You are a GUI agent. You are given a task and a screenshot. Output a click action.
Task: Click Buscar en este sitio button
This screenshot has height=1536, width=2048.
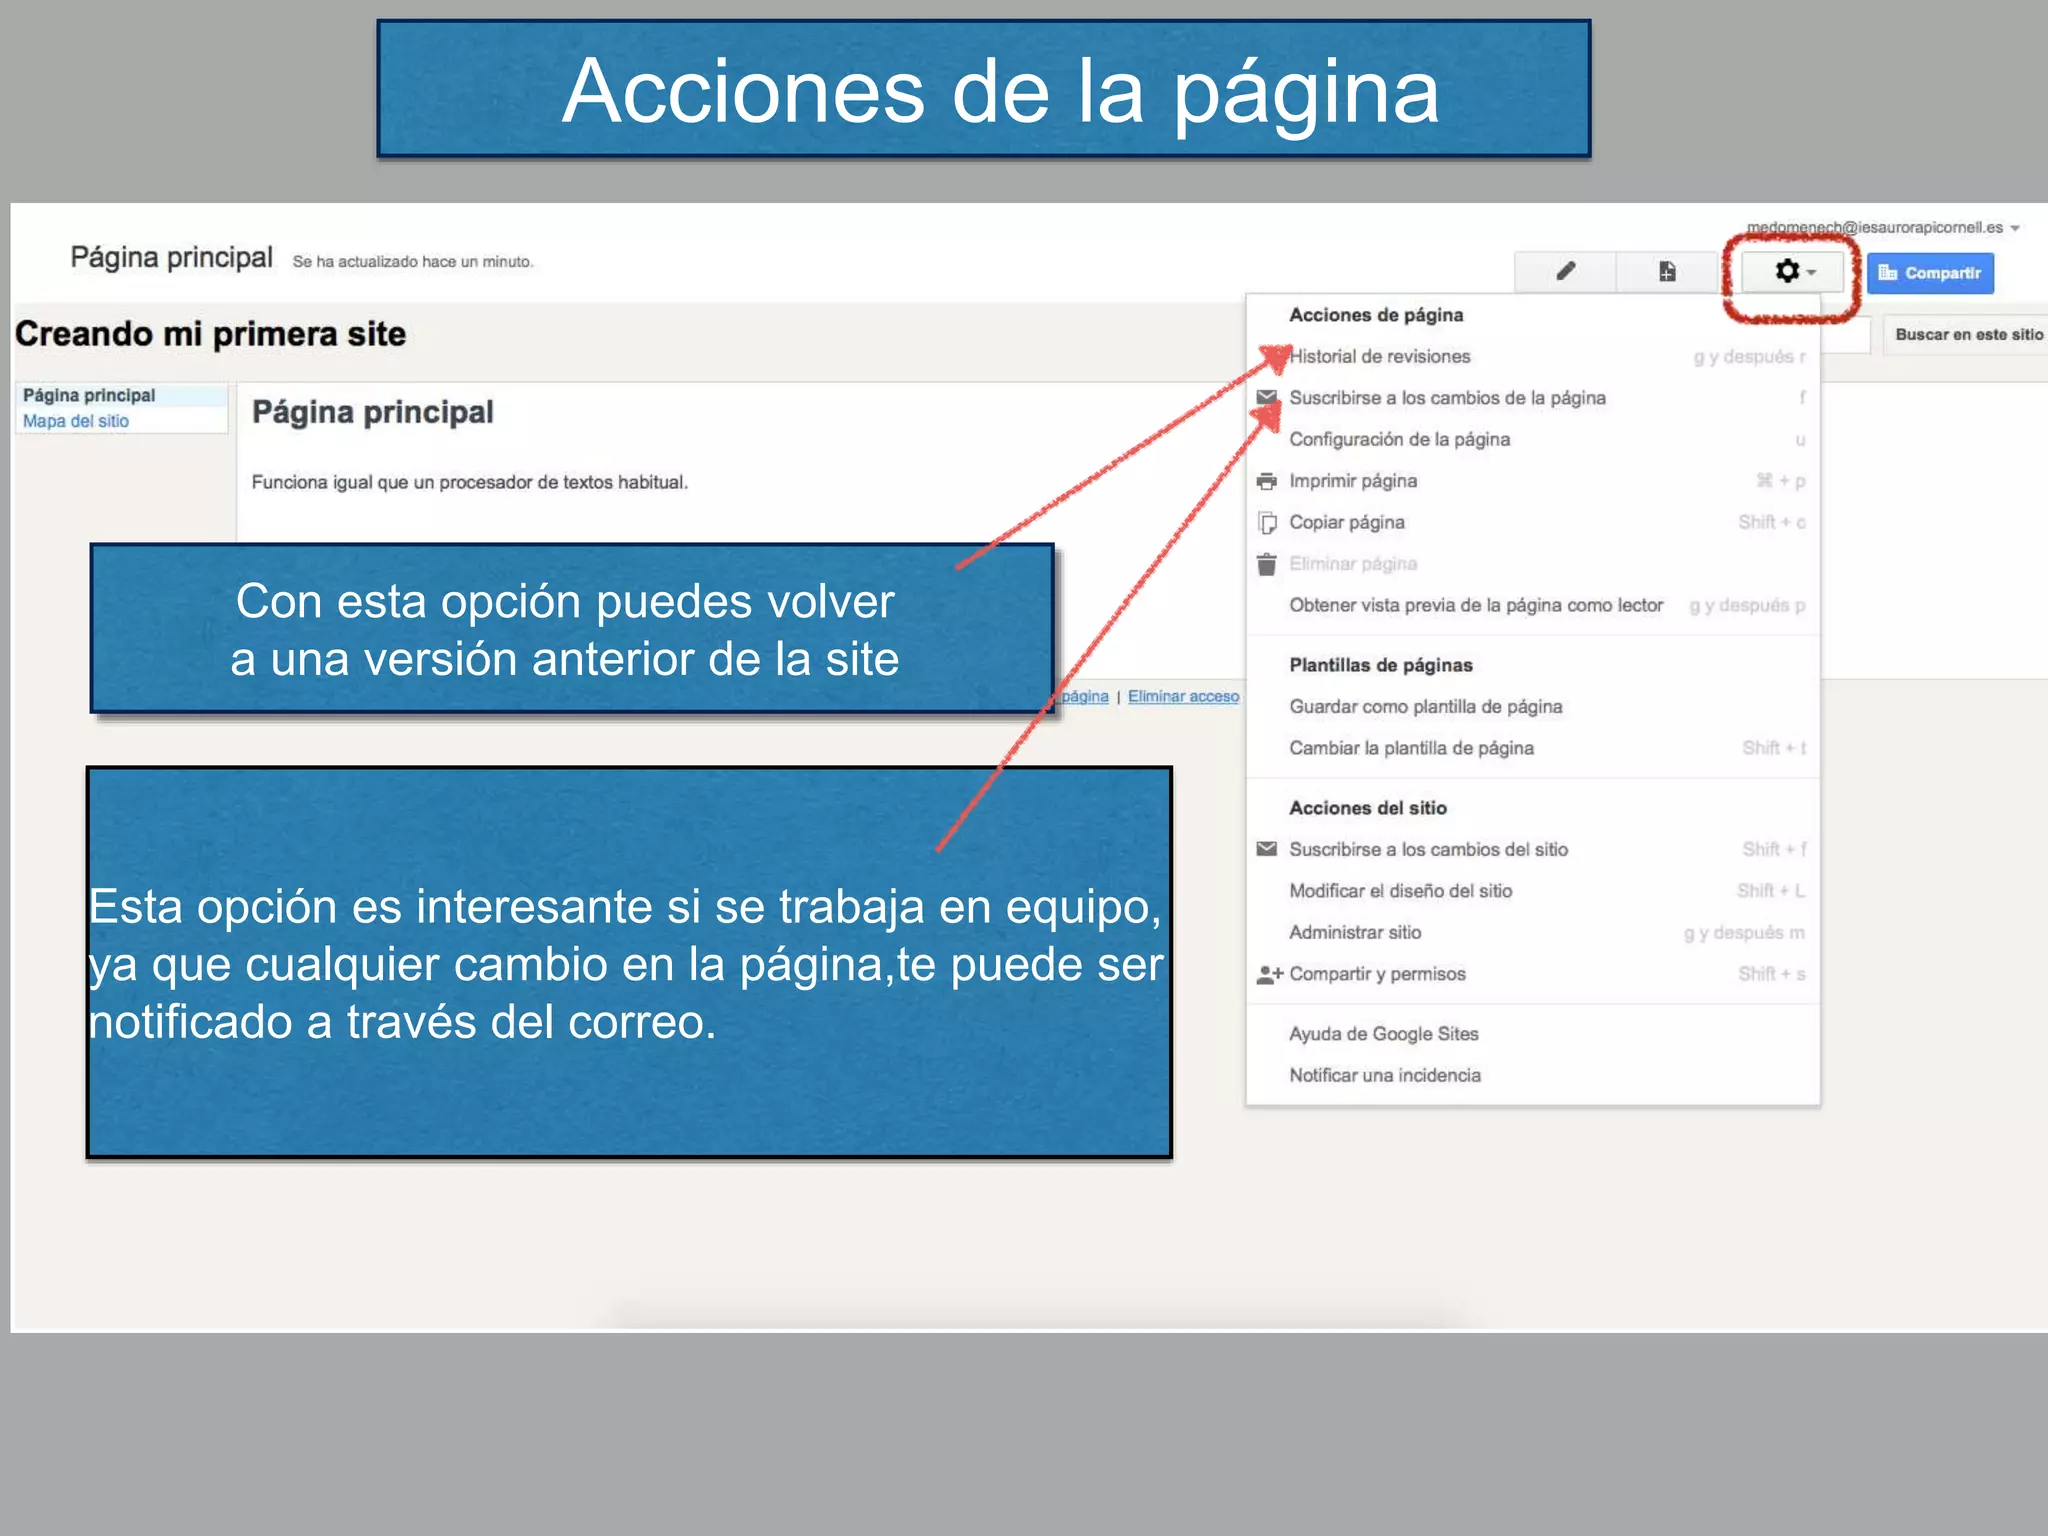pos(1968,335)
